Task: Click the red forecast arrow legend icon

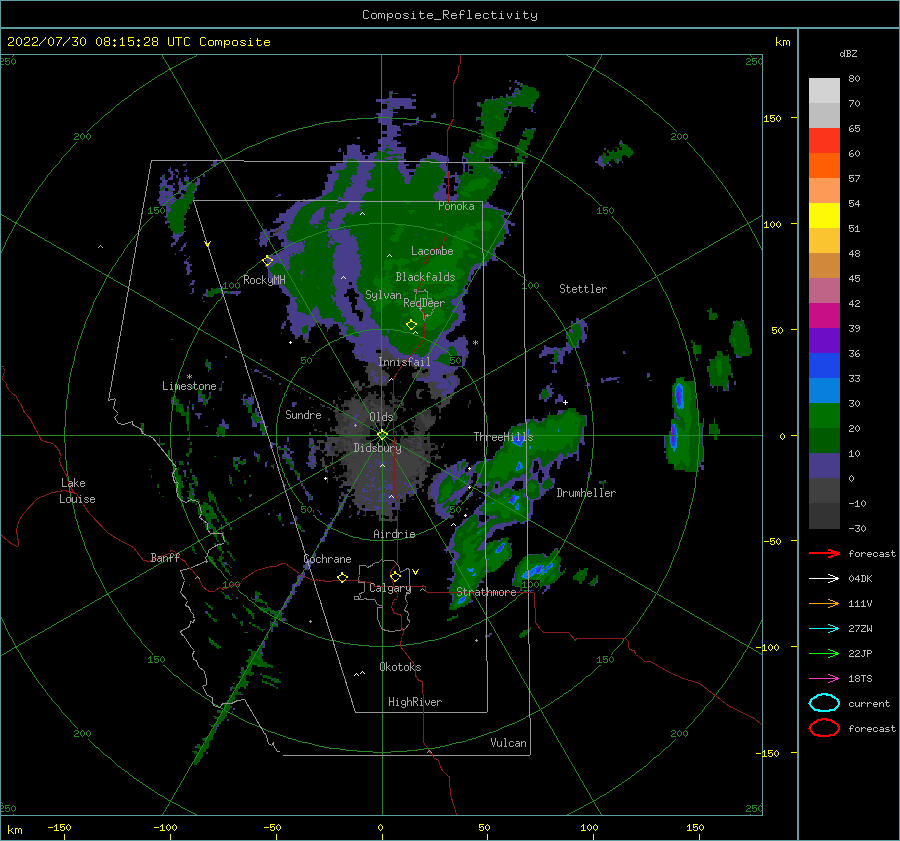Action: (824, 553)
